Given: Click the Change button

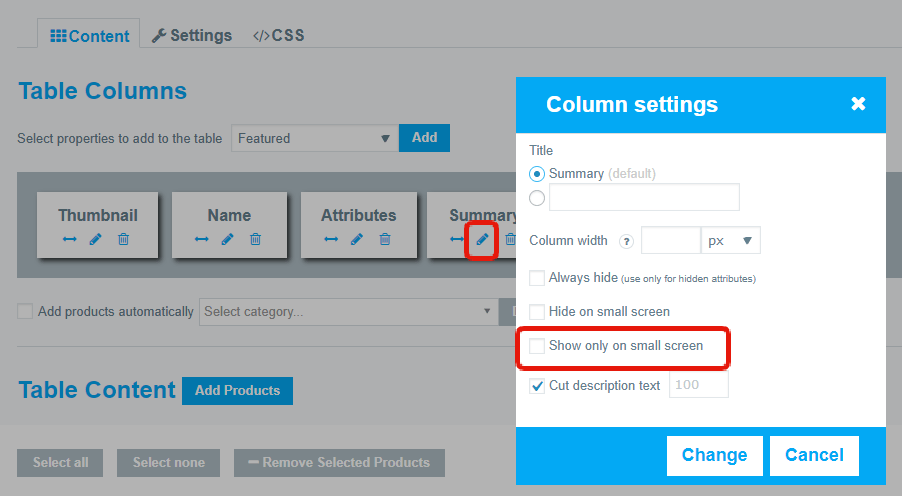Looking at the screenshot, I should pos(714,455).
